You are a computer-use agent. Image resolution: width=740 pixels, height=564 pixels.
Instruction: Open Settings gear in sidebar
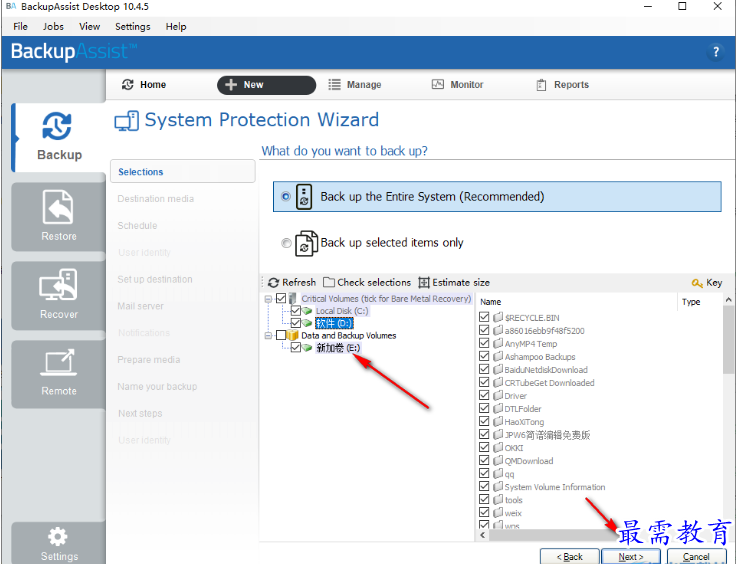coord(59,543)
